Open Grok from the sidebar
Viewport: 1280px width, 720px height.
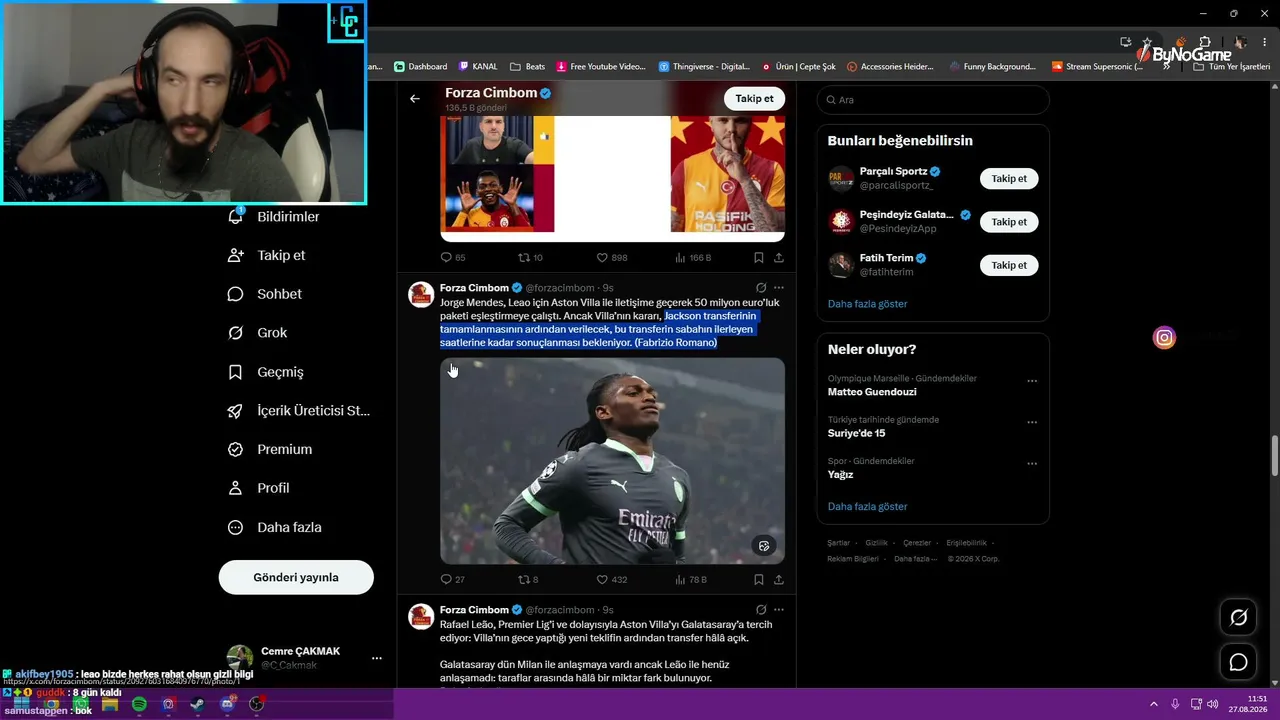[x=257, y=333]
